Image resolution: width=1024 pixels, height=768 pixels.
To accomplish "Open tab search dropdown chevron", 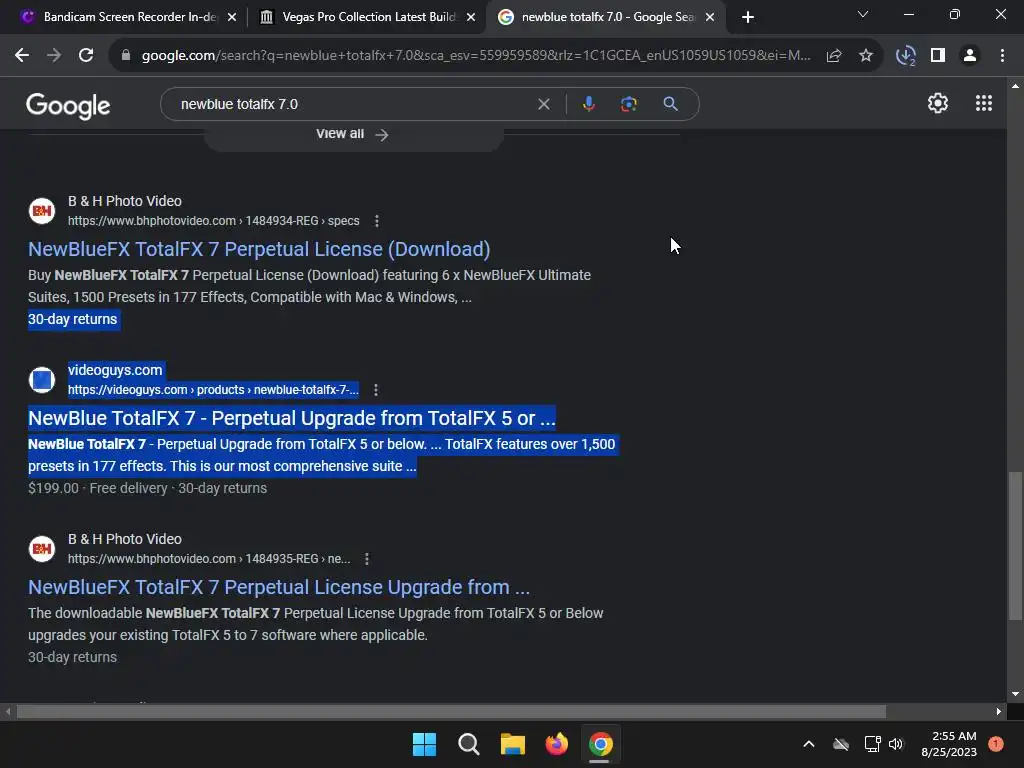I will tap(863, 14).
